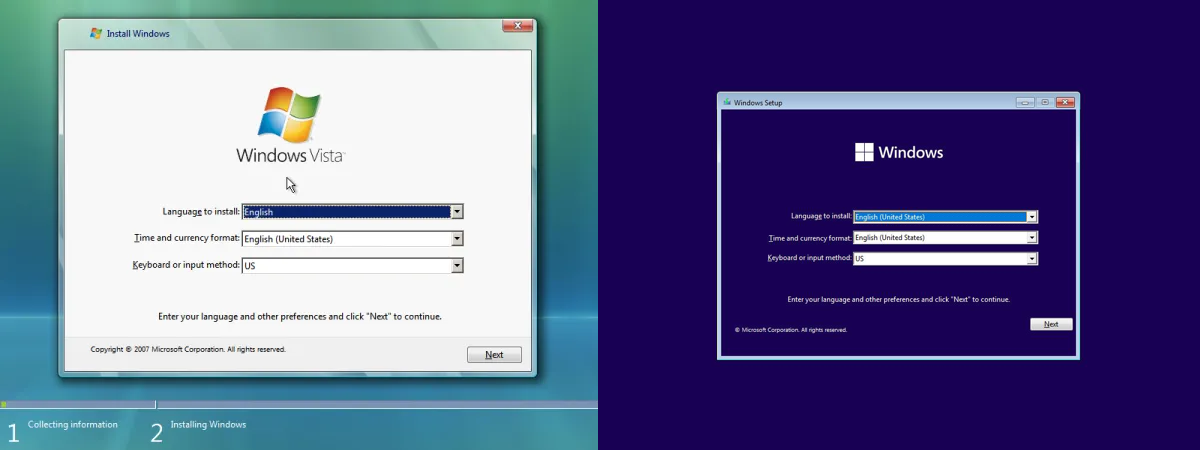Screen dimensions: 1200x450
Task: Click the Vista 'Language to install:' label
Action: 201,212
